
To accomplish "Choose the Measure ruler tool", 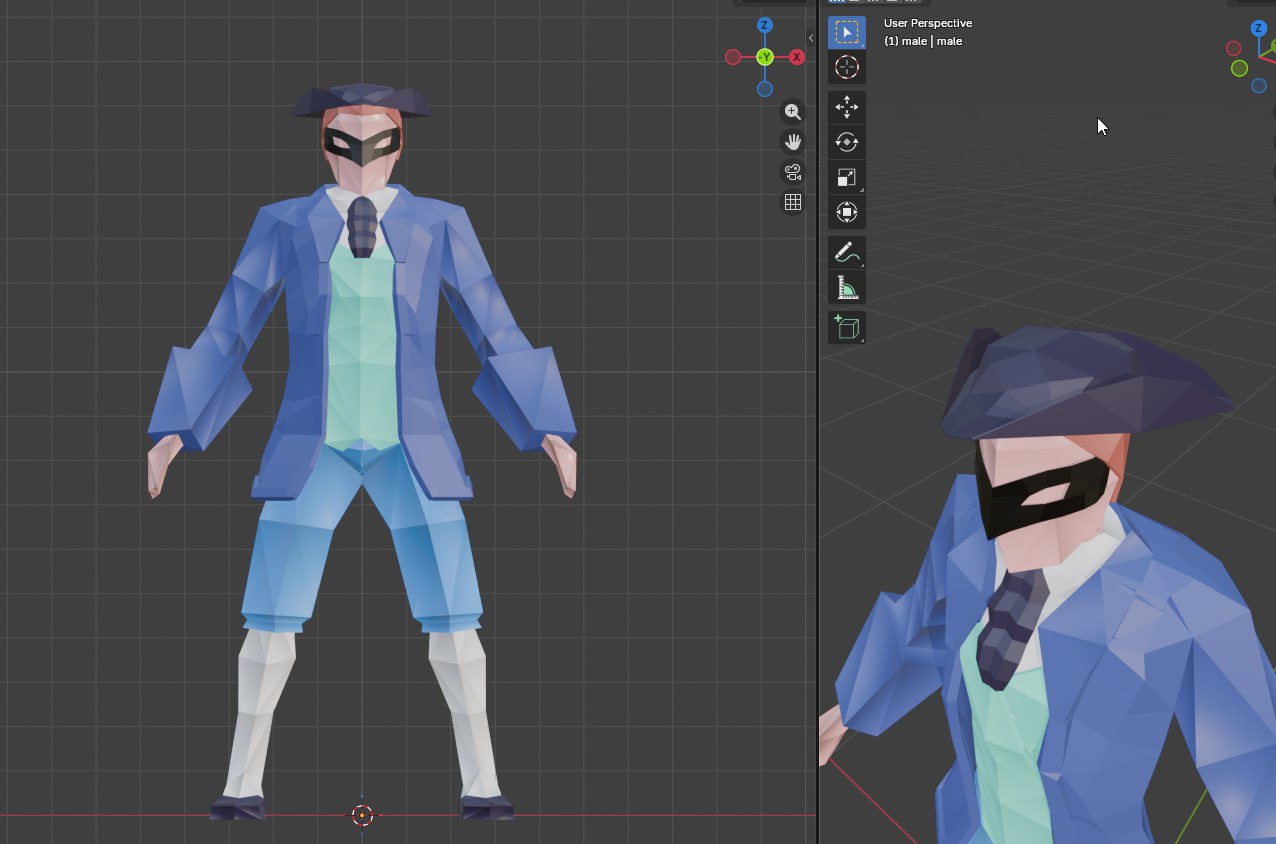I will point(847,288).
